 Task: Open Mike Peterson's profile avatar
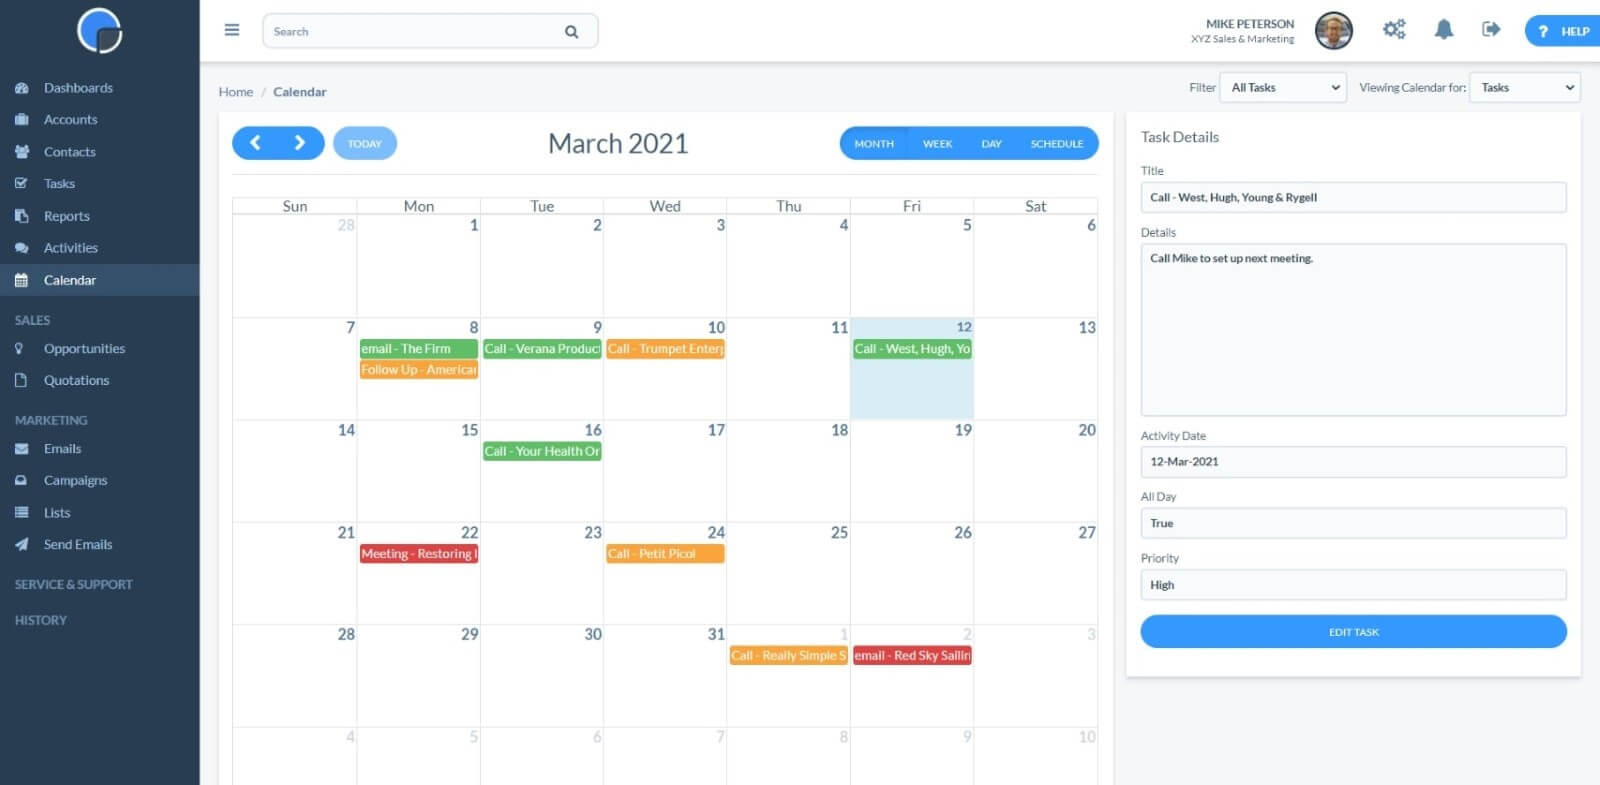[x=1333, y=31]
